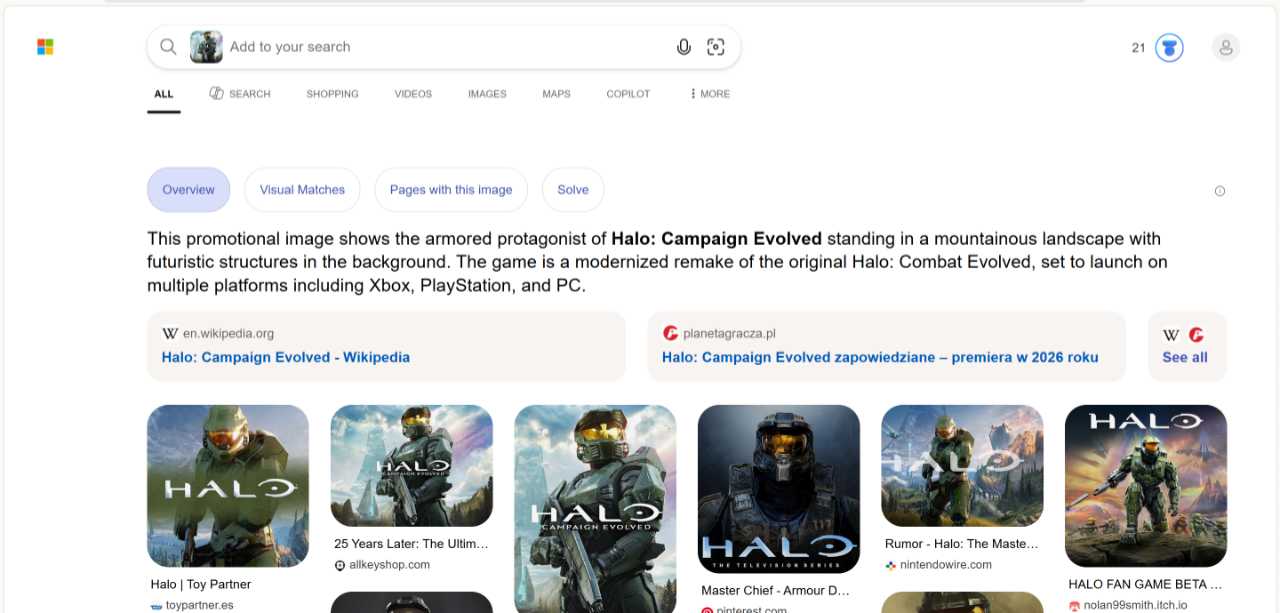
Task: Switch to the COPILOT tab
Action: point(628,94)
